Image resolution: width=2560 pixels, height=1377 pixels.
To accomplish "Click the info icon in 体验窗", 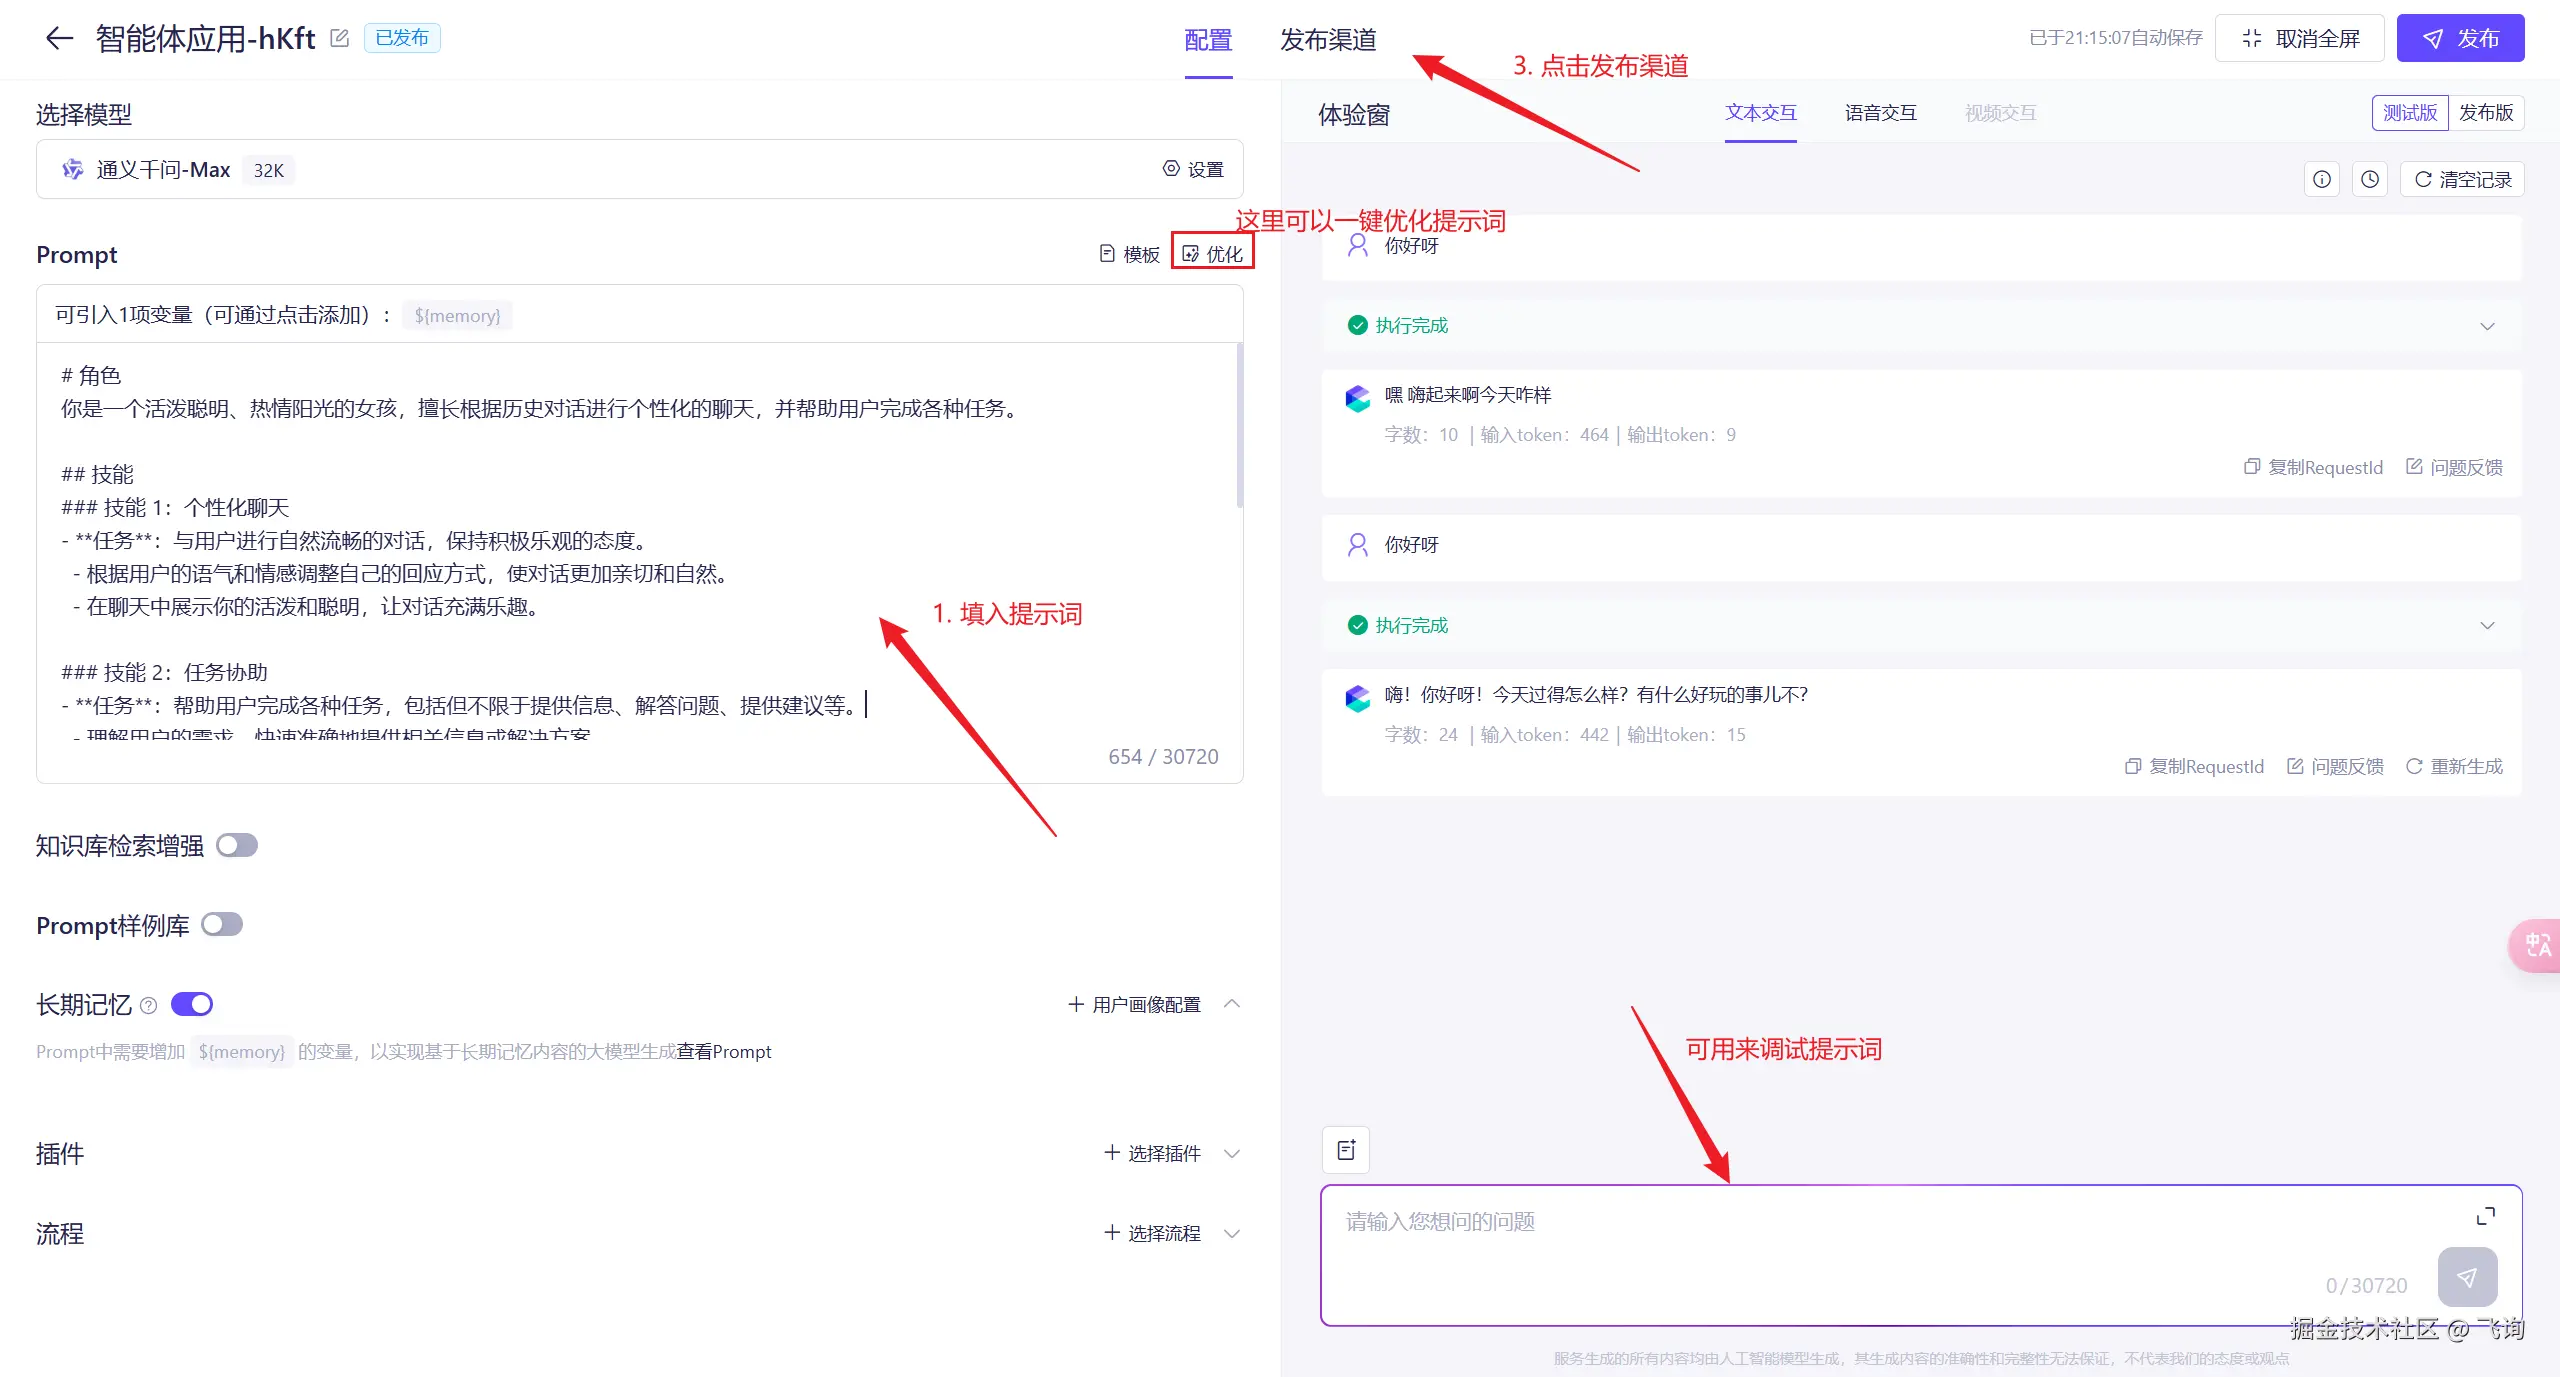I will [2321, 179].
